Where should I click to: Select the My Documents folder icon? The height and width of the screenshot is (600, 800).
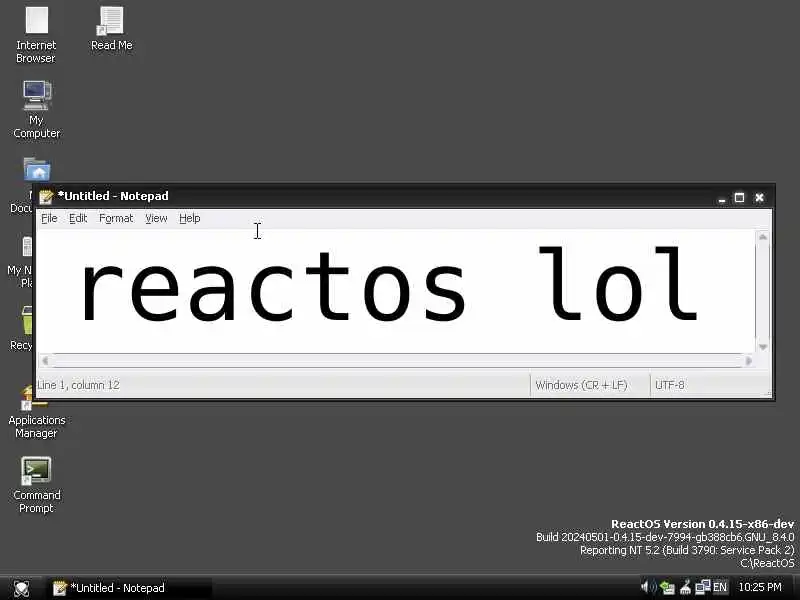pyautogui.click(x=37, y=170)
